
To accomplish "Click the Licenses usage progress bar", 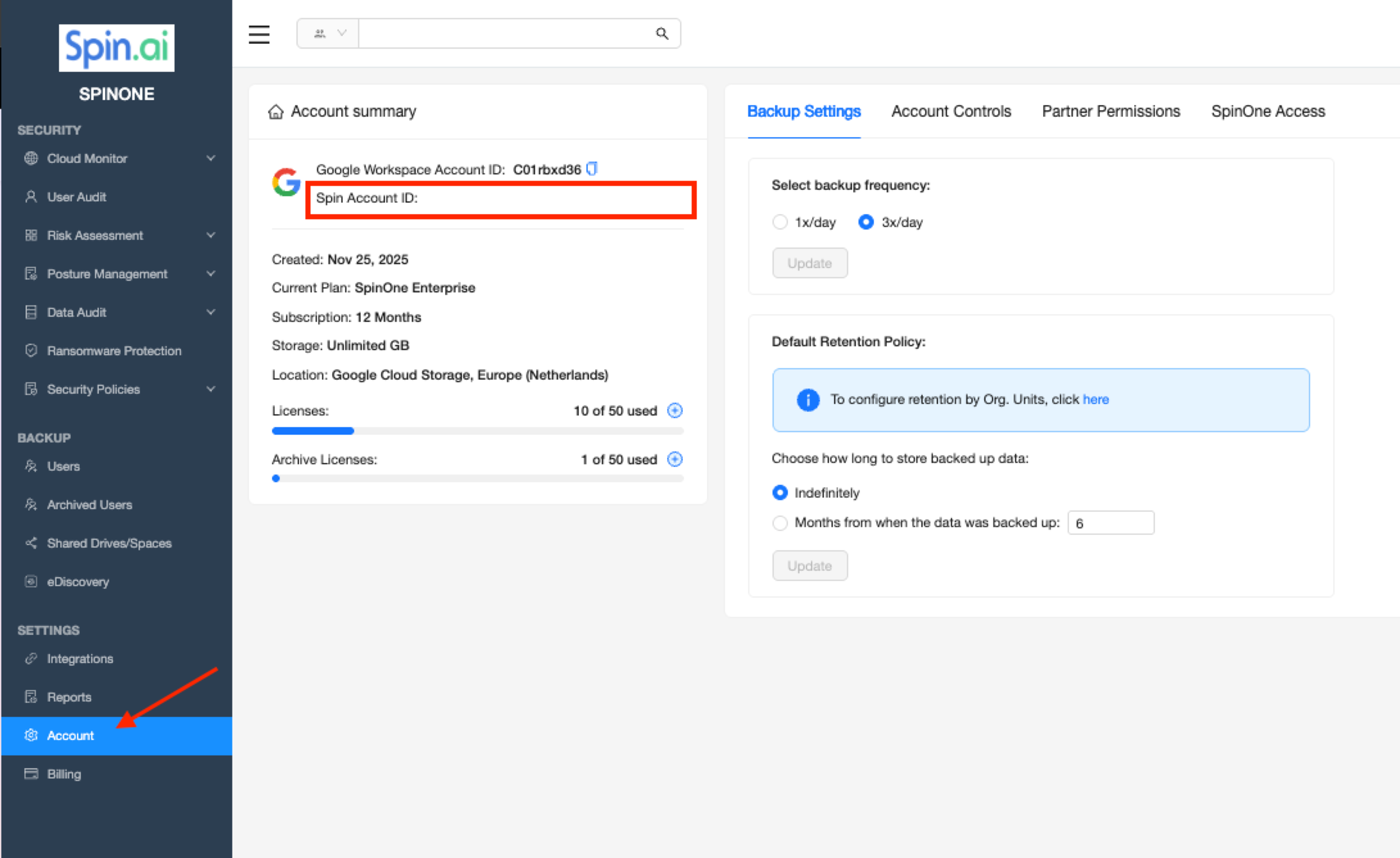I will [x=478, y=431].
